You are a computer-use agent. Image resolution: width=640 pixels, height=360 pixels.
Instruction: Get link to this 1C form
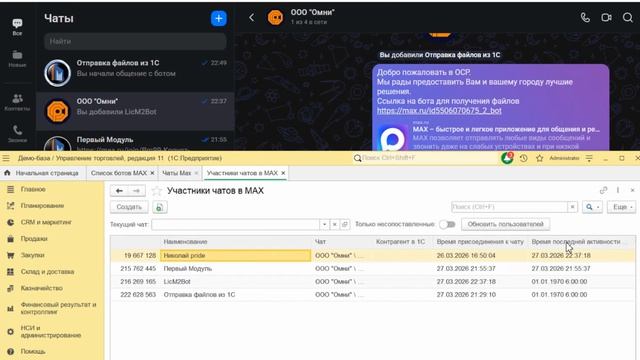click(603, 190)
